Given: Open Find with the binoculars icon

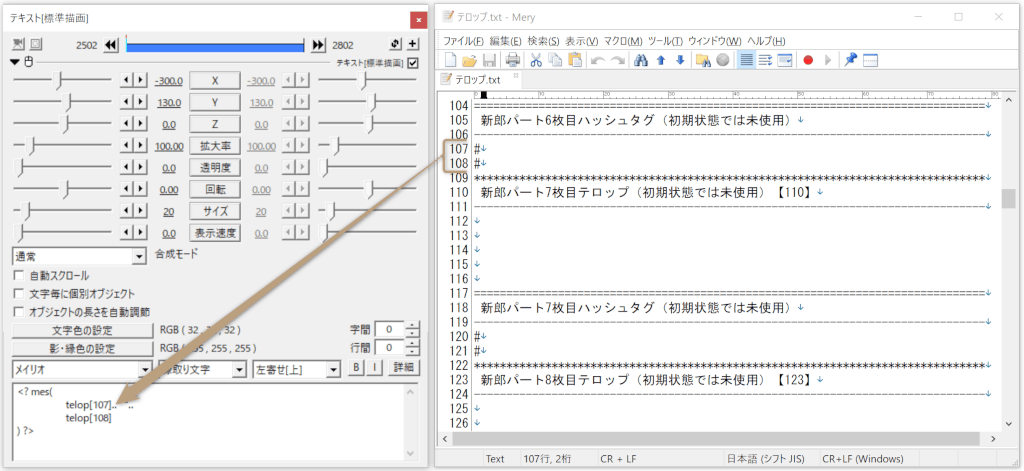Looking at the screenshot, I should point(641,60).
